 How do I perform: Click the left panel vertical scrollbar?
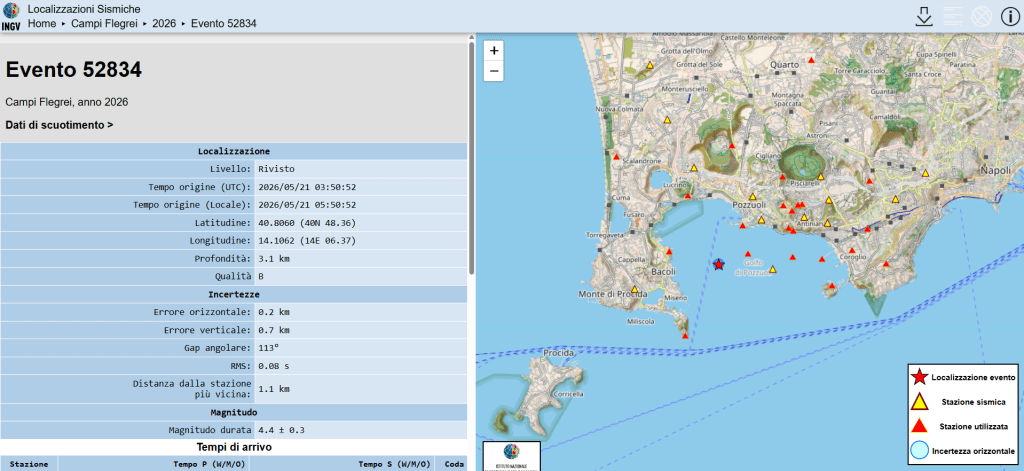[472, 157]
